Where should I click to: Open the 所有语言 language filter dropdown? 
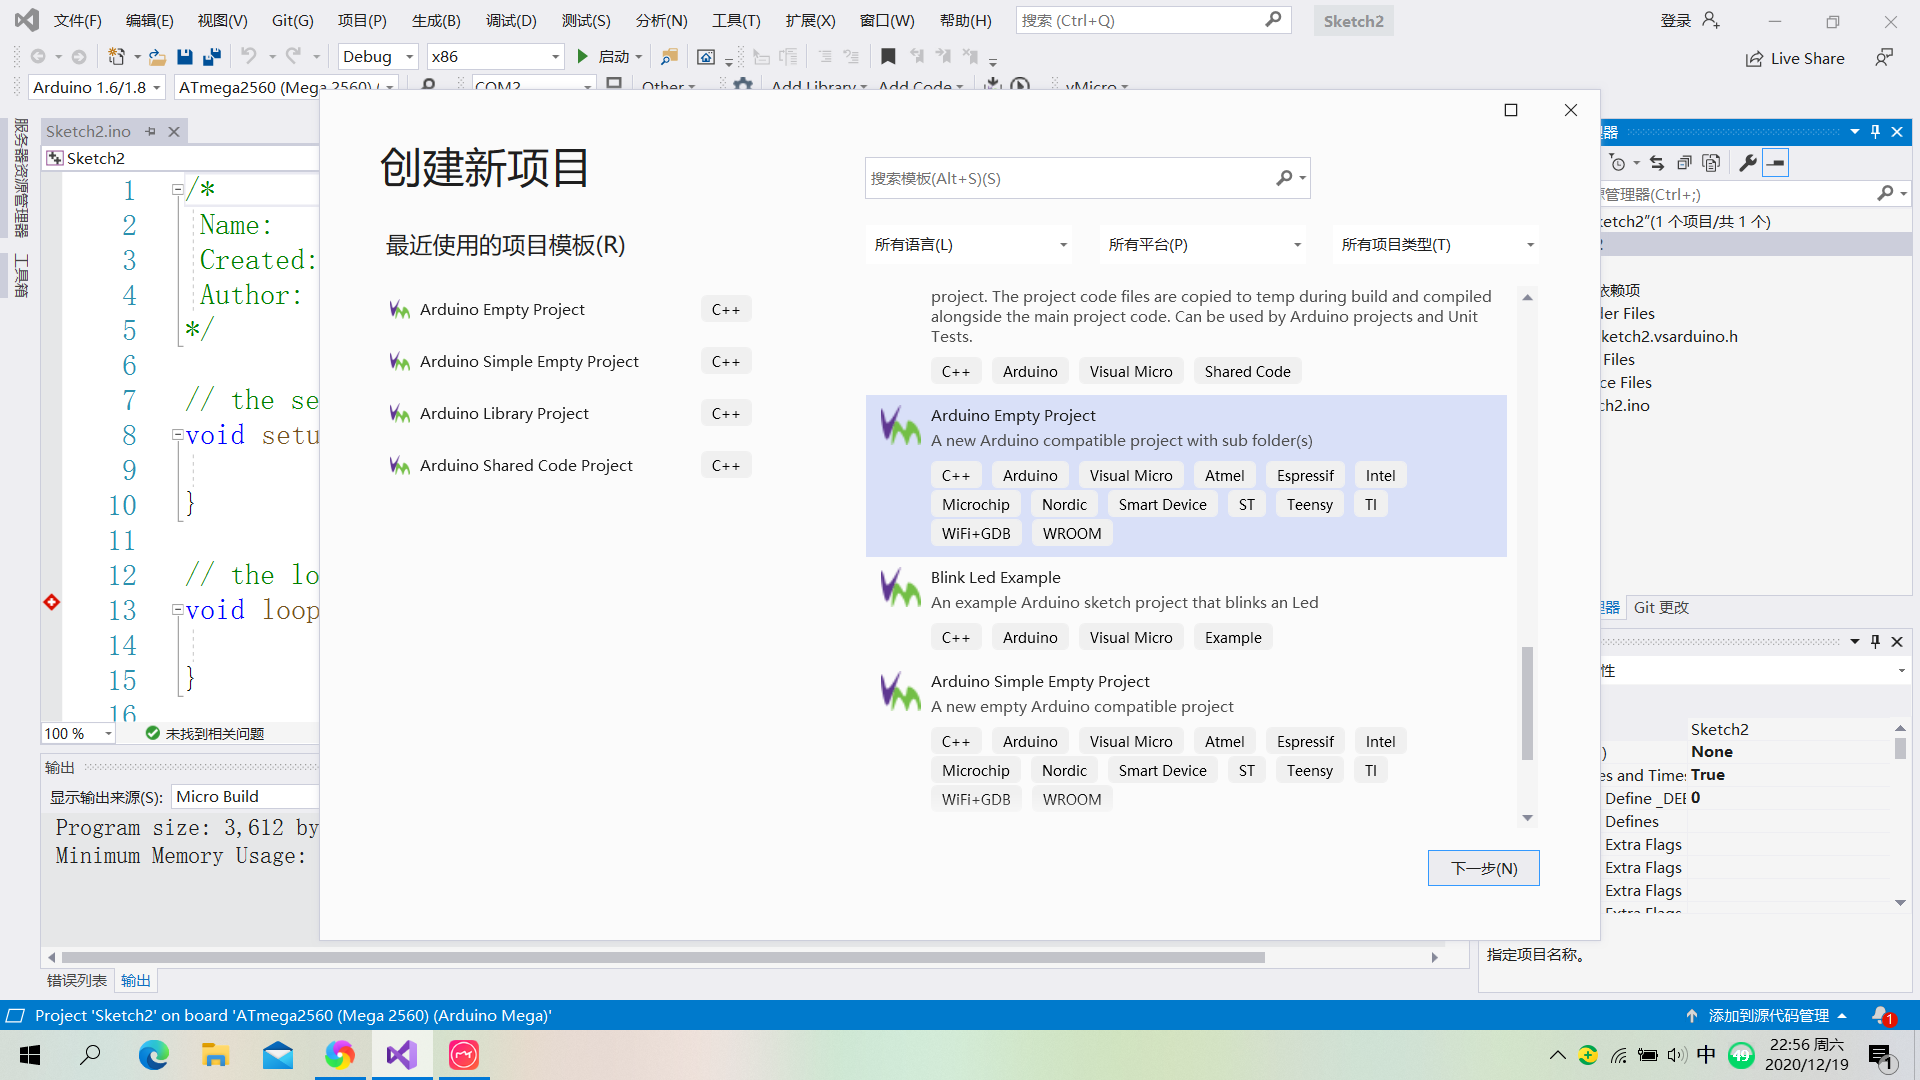pyautogui.click(x=968, y=245)
